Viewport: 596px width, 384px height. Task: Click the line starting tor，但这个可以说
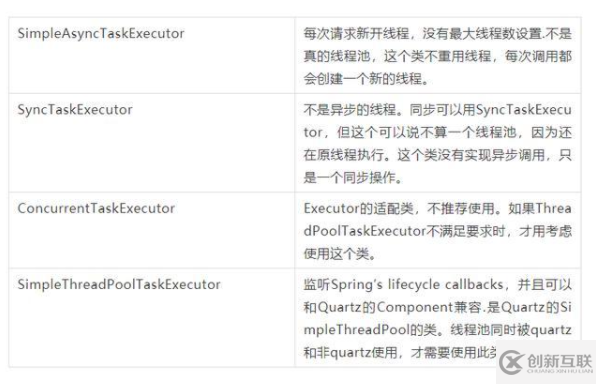click(x=437, y=132)
